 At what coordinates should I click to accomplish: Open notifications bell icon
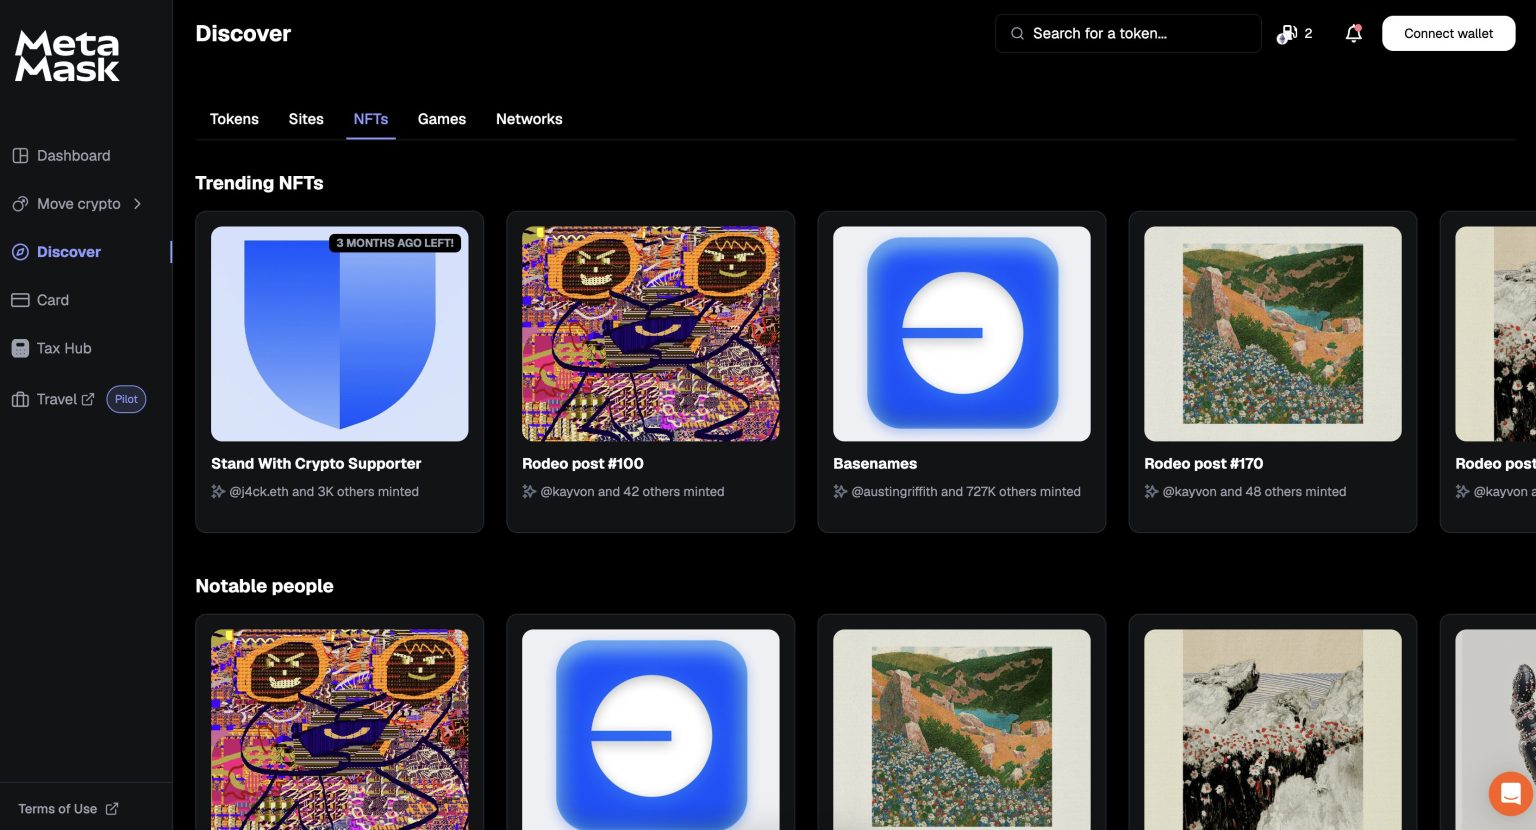point(1354,33)
